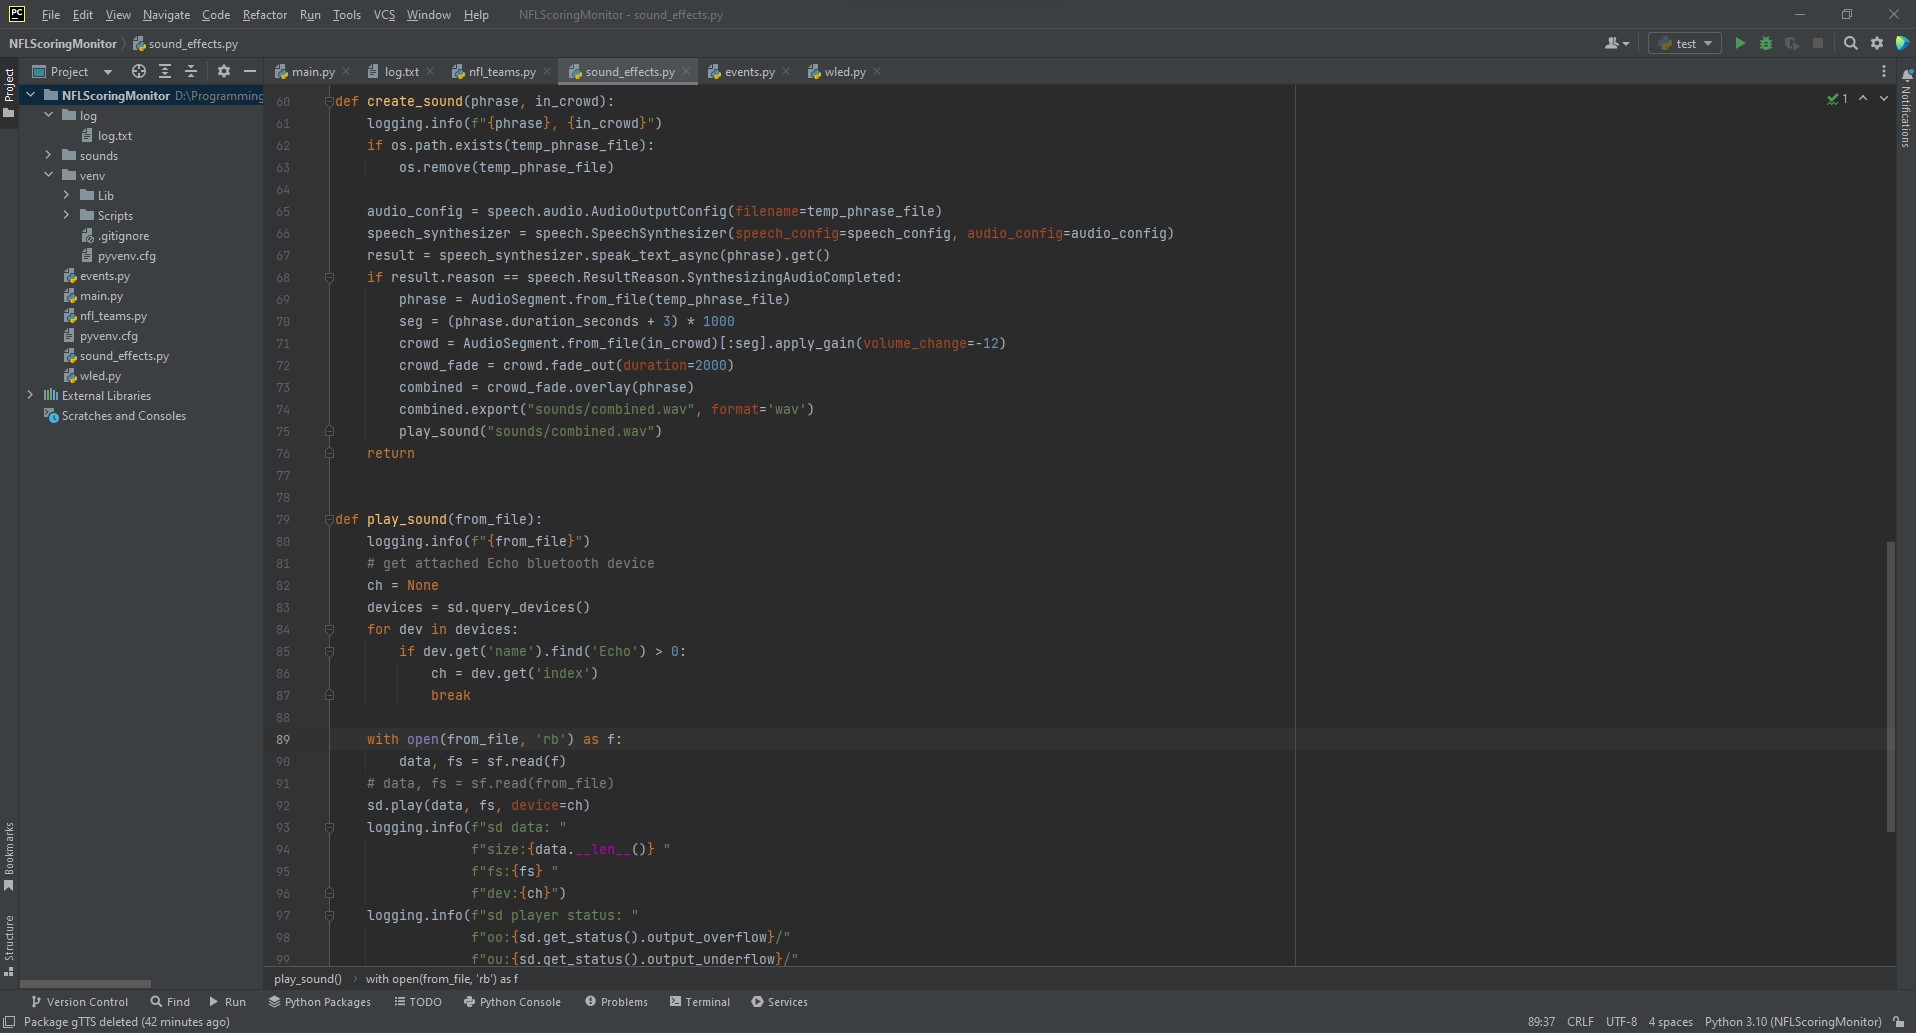
Task: Start debugging with the green bug icon
Action: 1766,44
